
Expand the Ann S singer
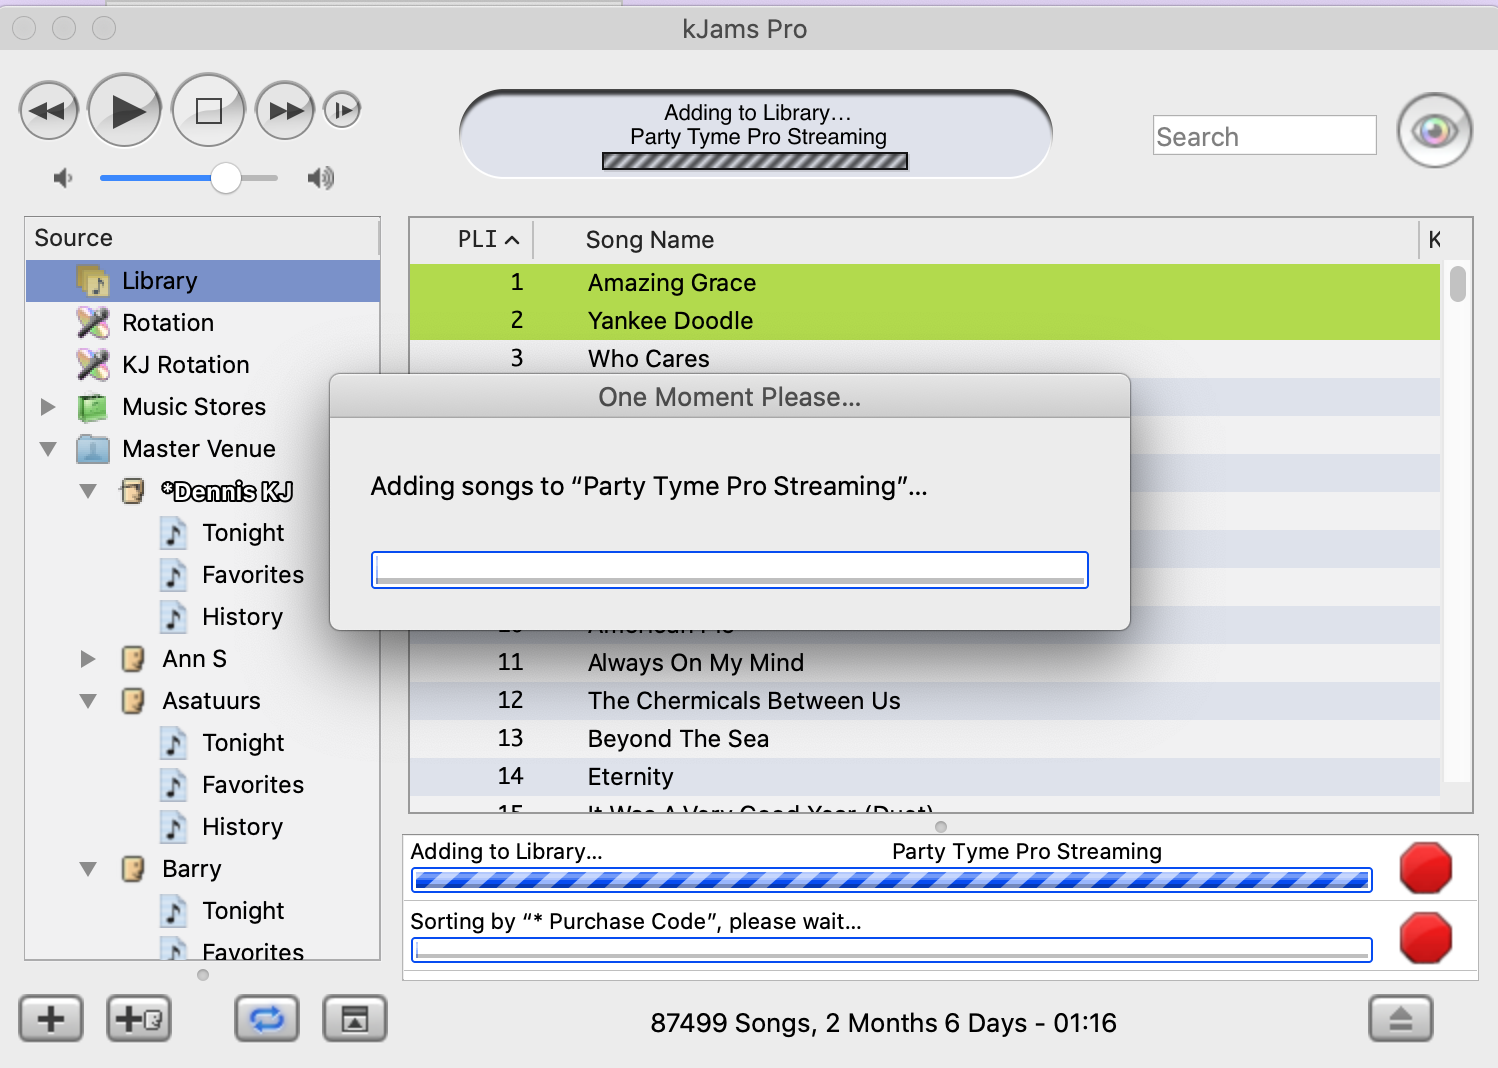pos(88,659)
